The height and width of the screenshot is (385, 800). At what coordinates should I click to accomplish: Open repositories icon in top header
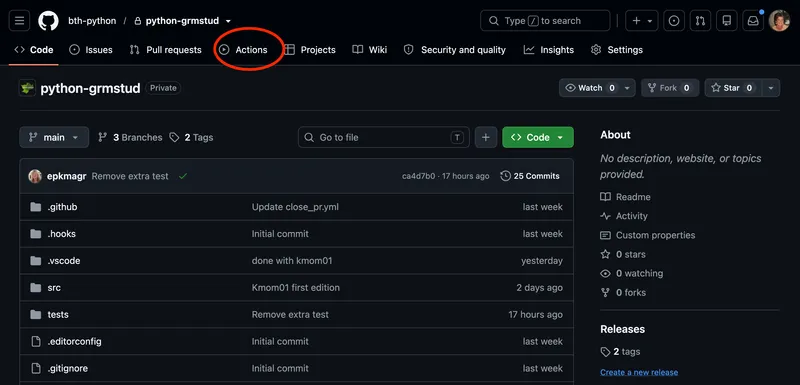pyautogui.click(x=727, y=21)
